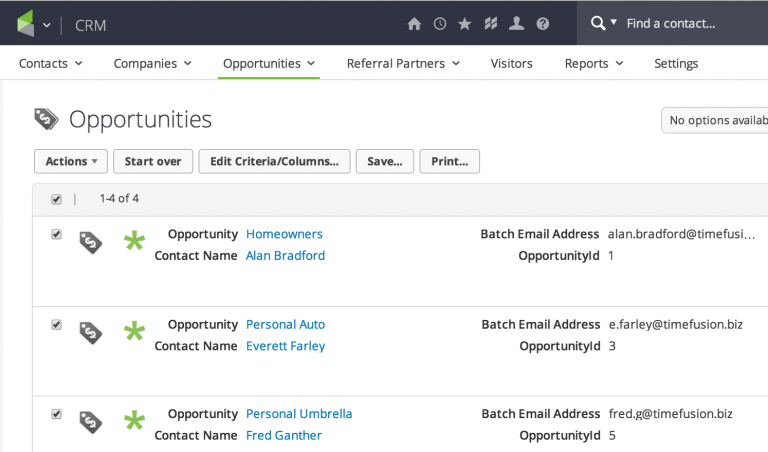Open recent items clock icon
Viewport: 768px width, 452px height.
(440, 23)
